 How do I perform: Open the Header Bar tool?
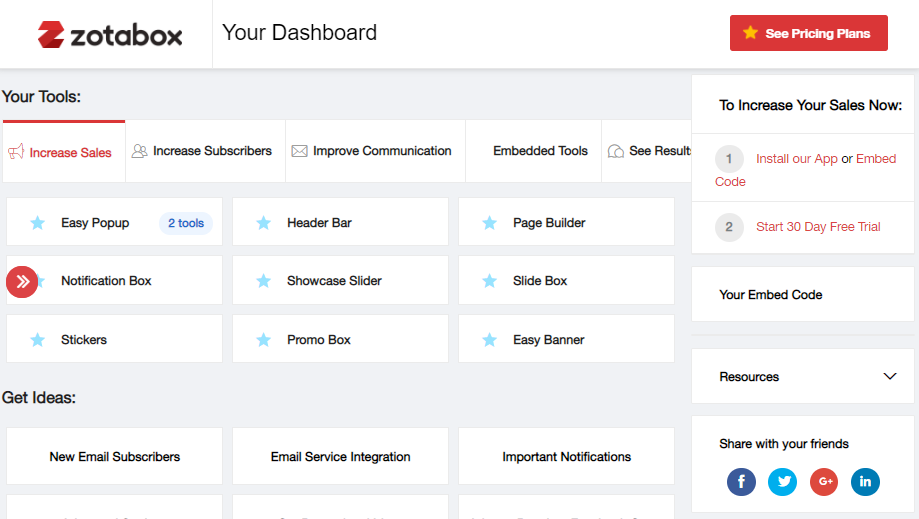pos(341,222)
